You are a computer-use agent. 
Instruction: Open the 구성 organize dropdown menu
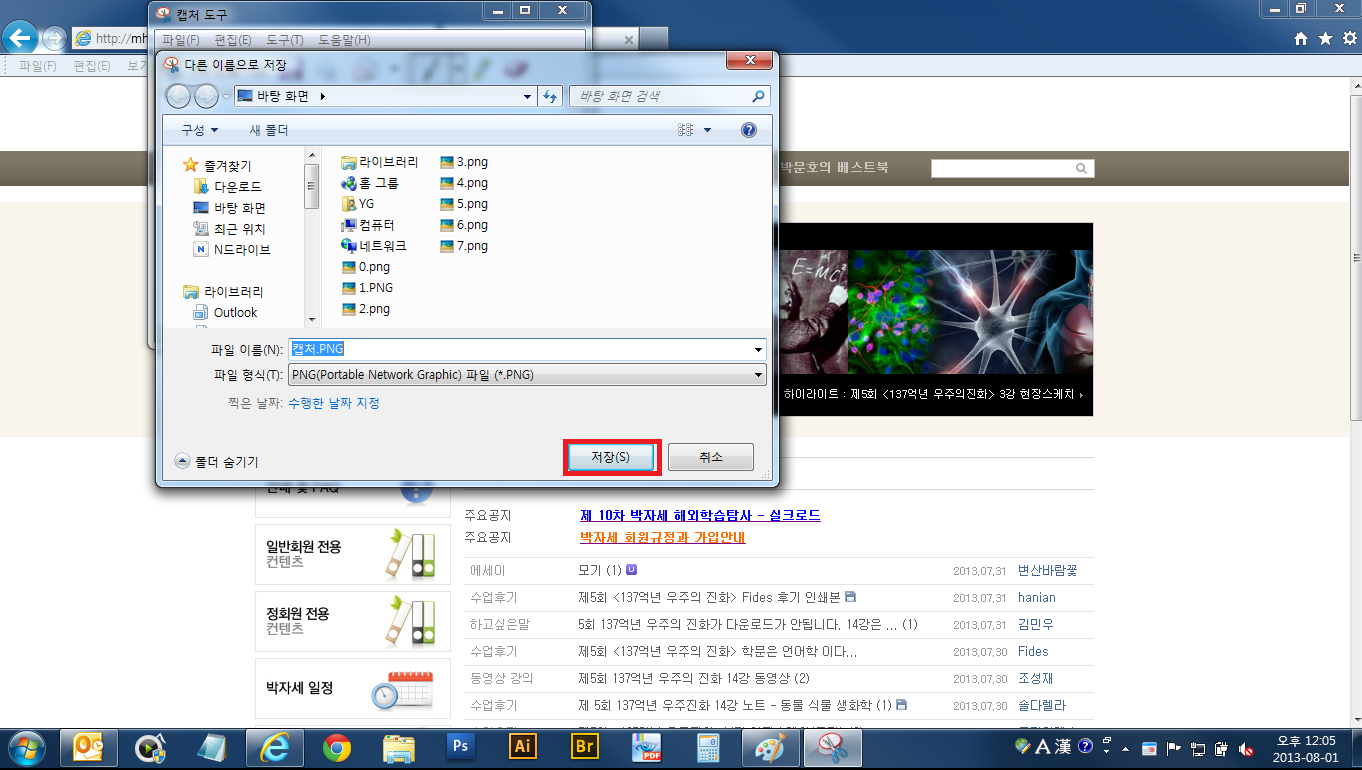click(199, 131)
